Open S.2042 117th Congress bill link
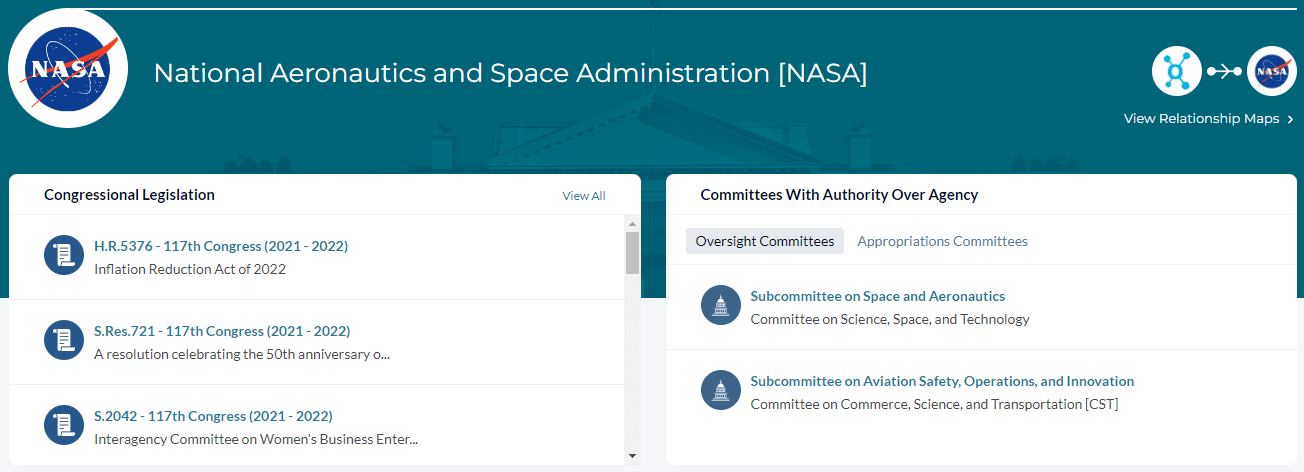Screen dimensions: 1304x472 (x=213, y=416)
